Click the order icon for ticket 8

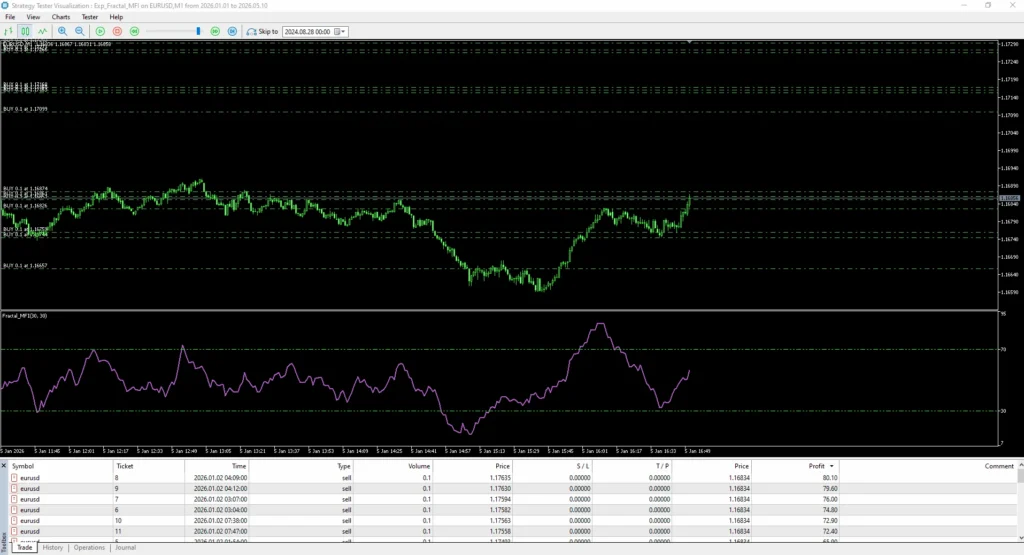pyautogui.click(x=14, y=478)
